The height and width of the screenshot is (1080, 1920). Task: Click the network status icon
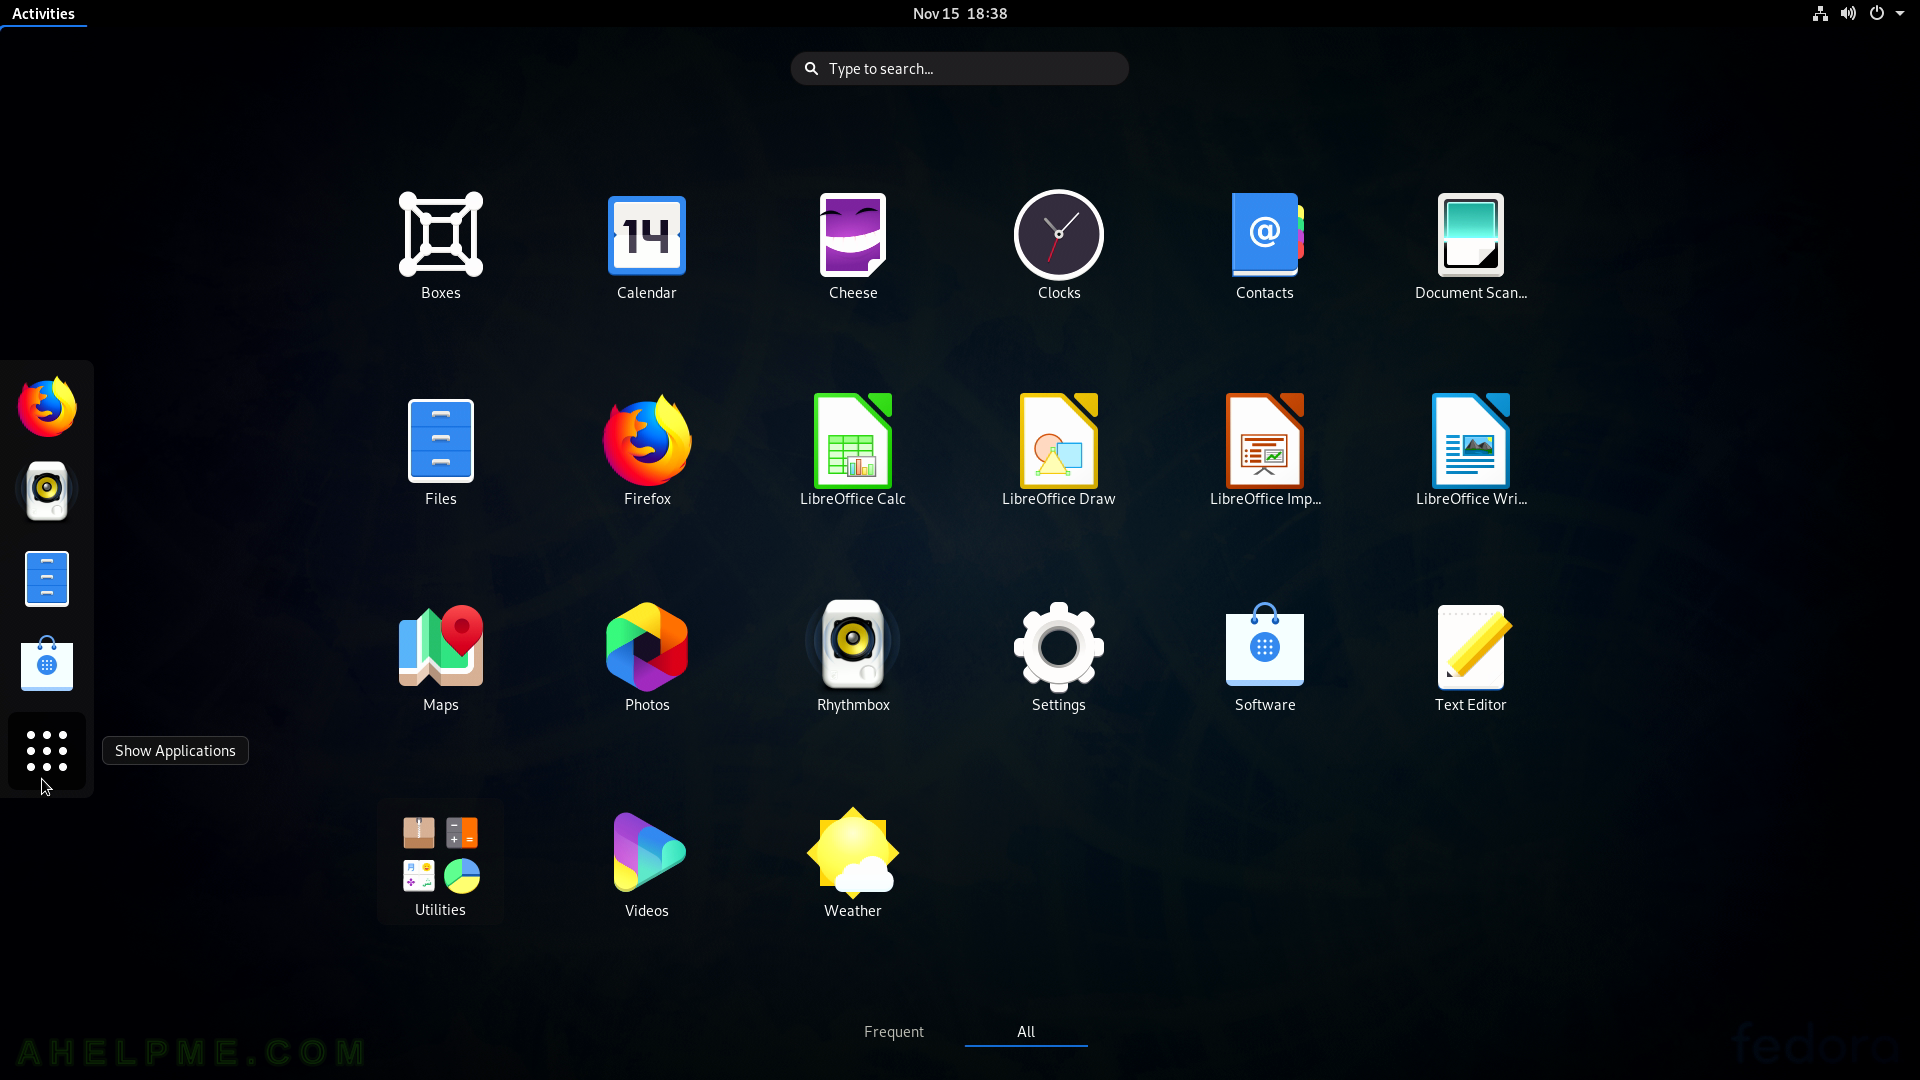(1820, 13)
